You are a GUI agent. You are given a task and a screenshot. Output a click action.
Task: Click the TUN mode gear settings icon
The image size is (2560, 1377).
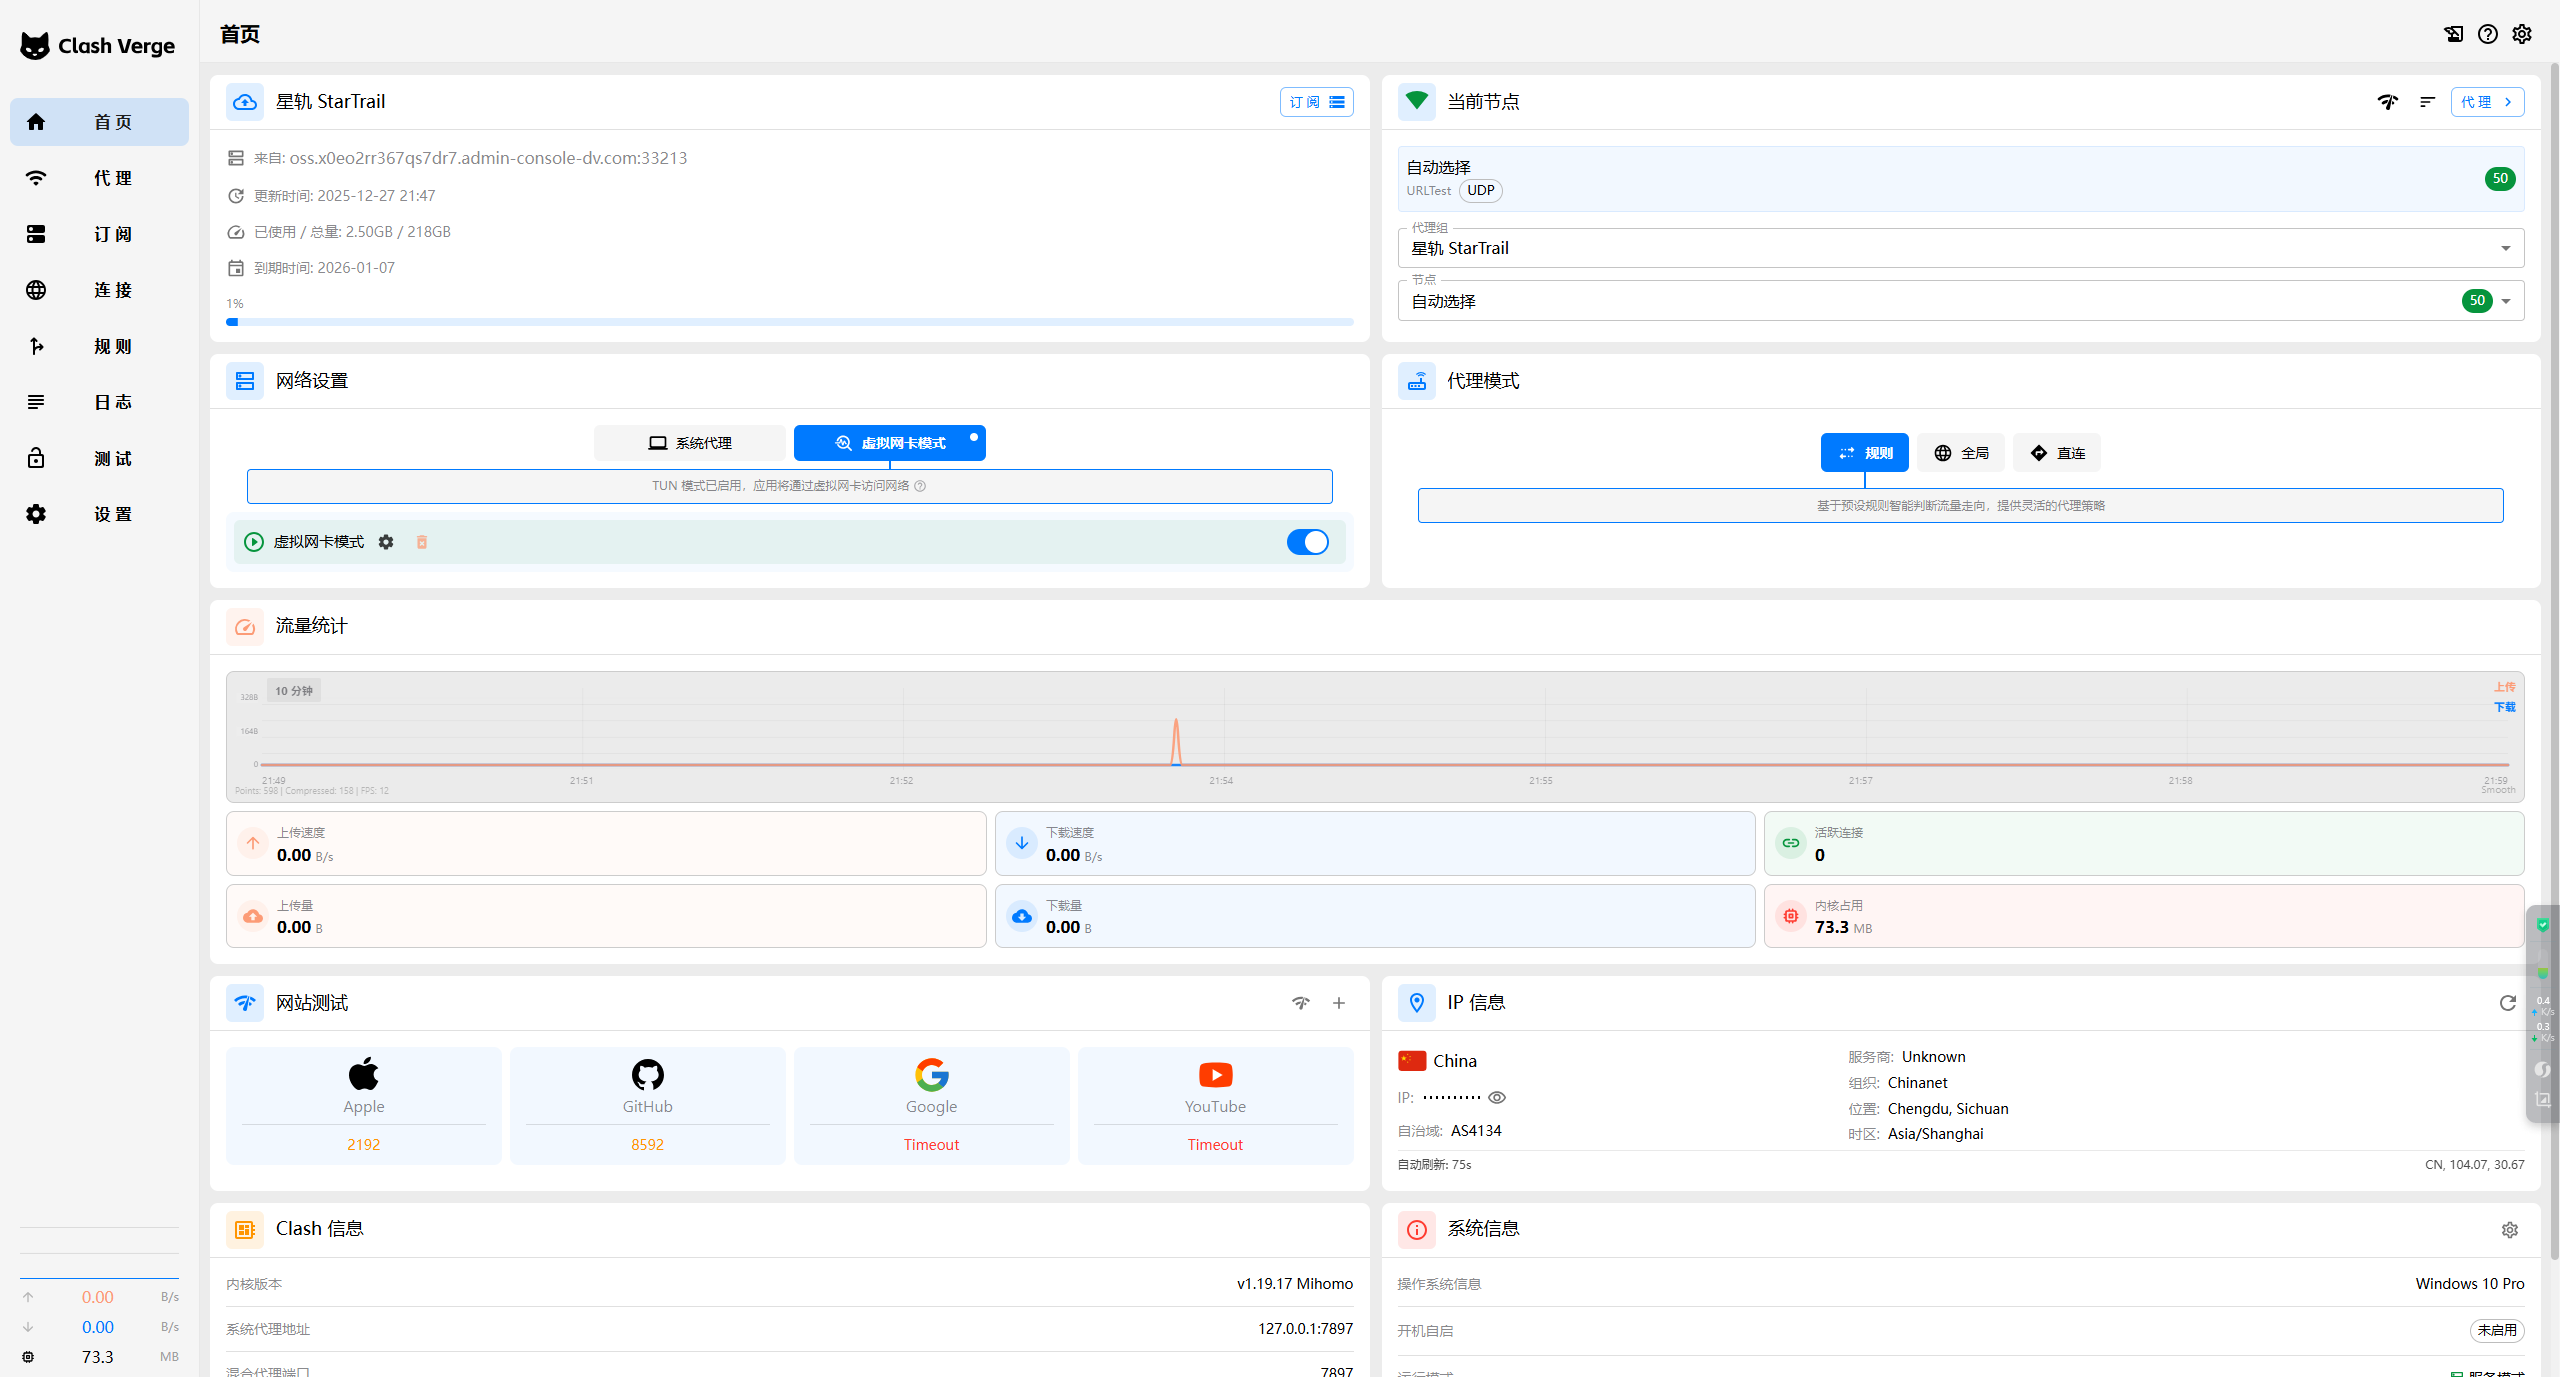click(386, 542)
